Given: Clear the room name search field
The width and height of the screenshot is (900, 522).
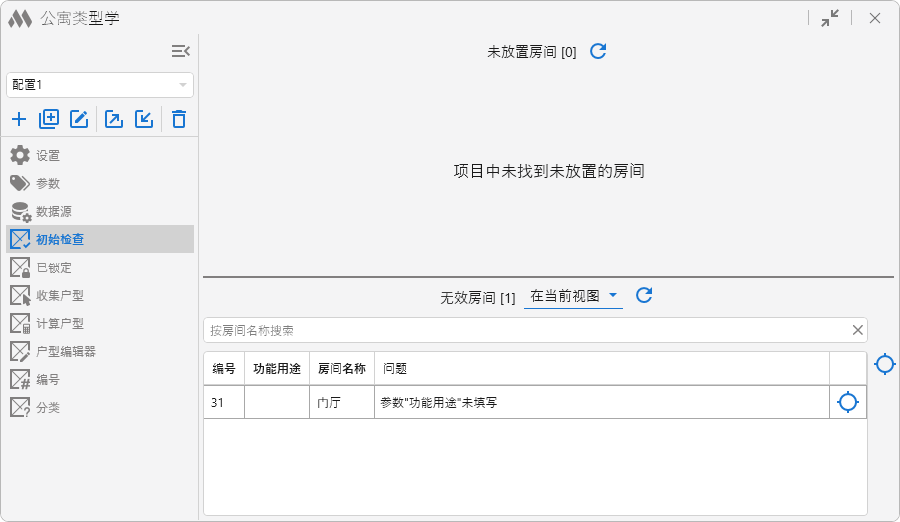Looking at the screenshot, I should [857, 330].
